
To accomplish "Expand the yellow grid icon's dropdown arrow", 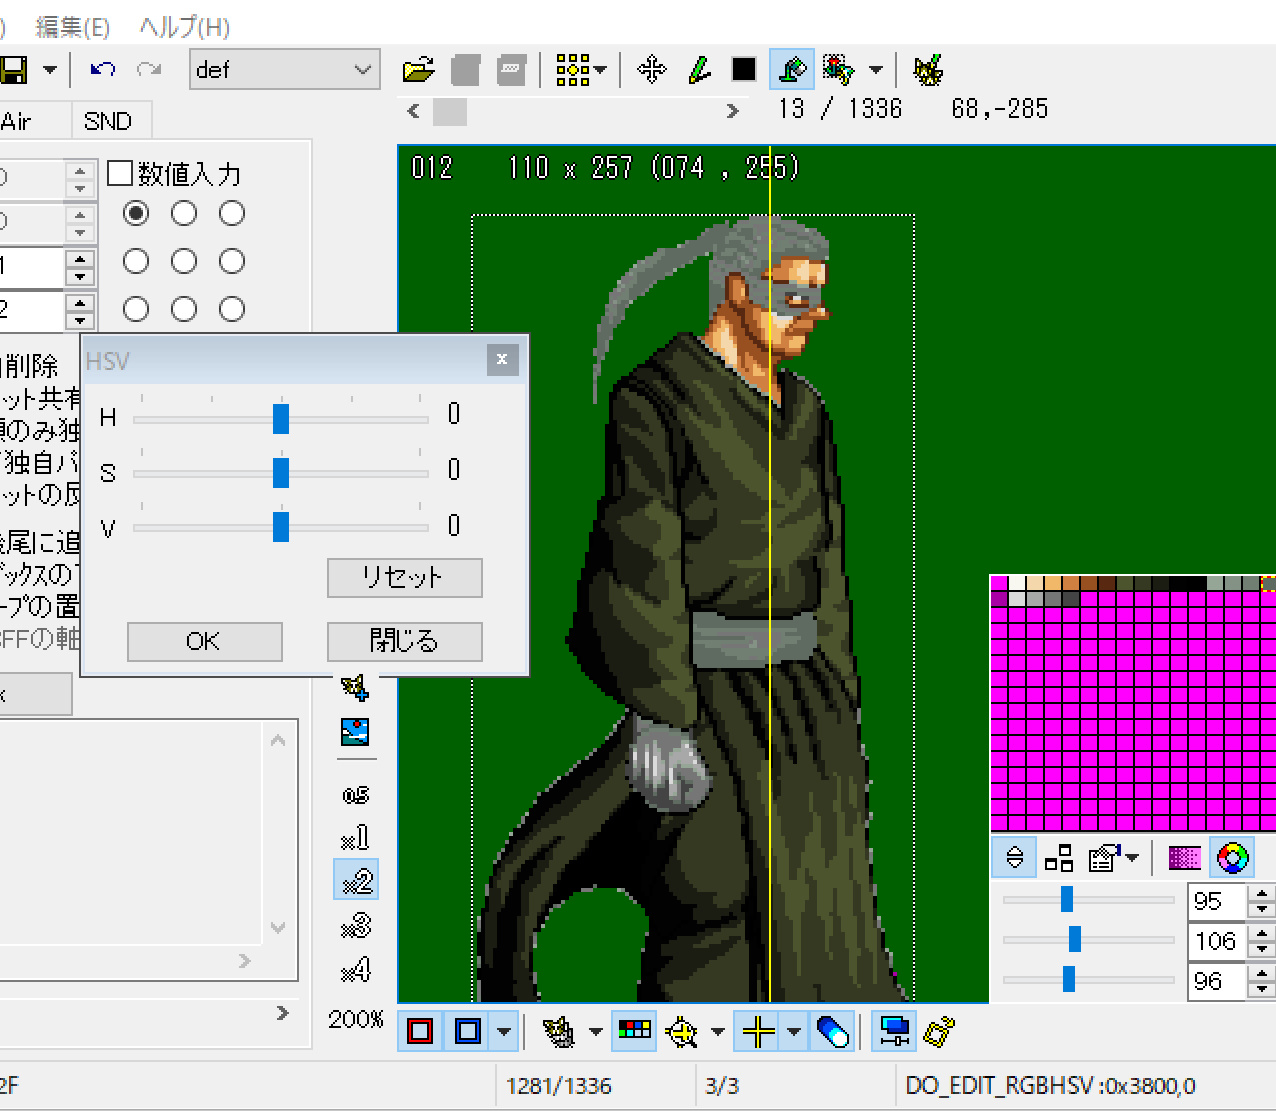I will (600, 70).
